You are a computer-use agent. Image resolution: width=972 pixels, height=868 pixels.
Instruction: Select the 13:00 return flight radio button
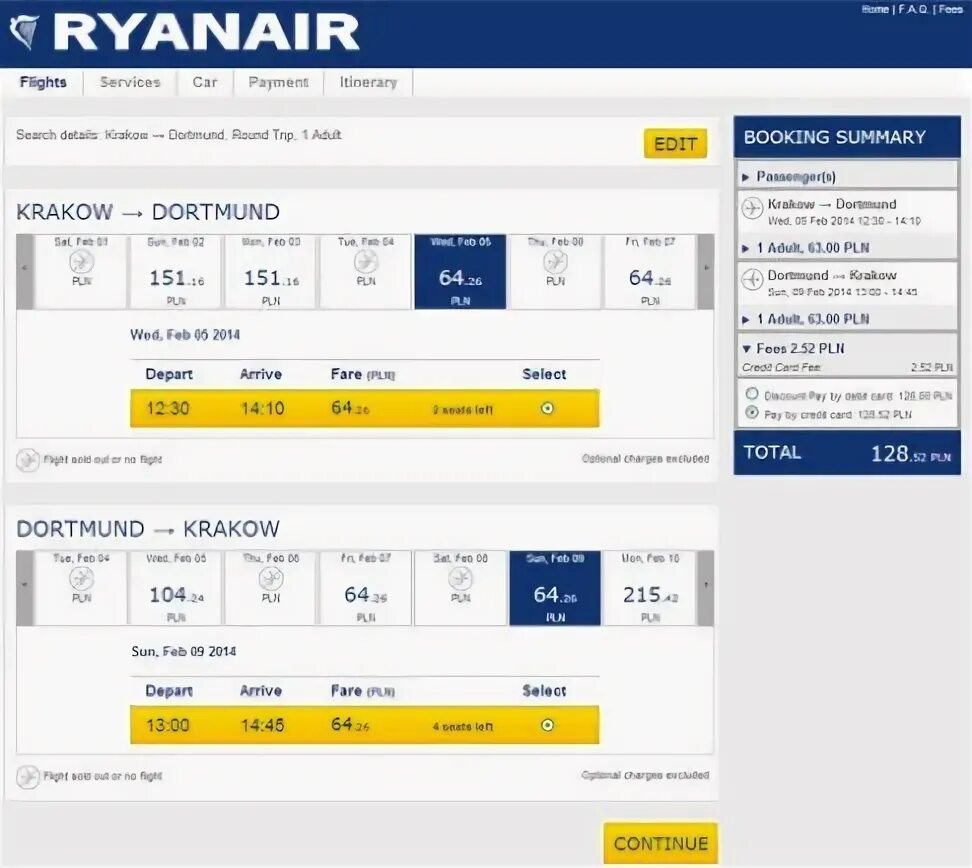pos(547,725)
